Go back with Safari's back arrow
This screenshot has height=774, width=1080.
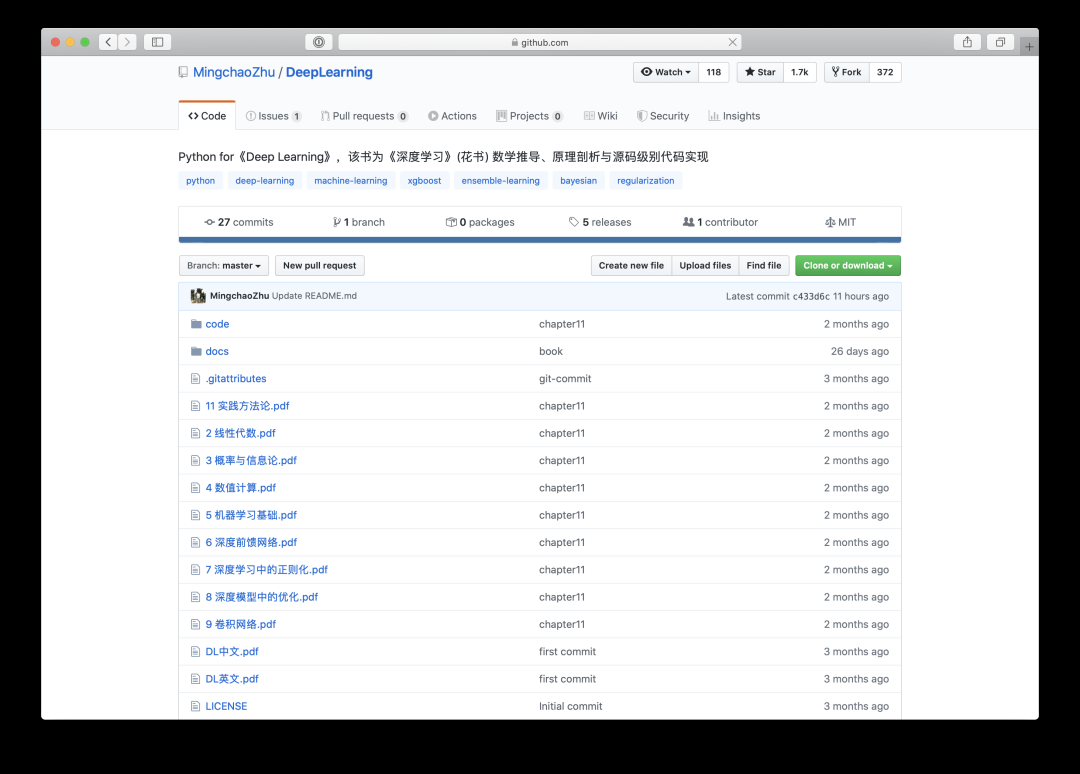tap(108, 42)
